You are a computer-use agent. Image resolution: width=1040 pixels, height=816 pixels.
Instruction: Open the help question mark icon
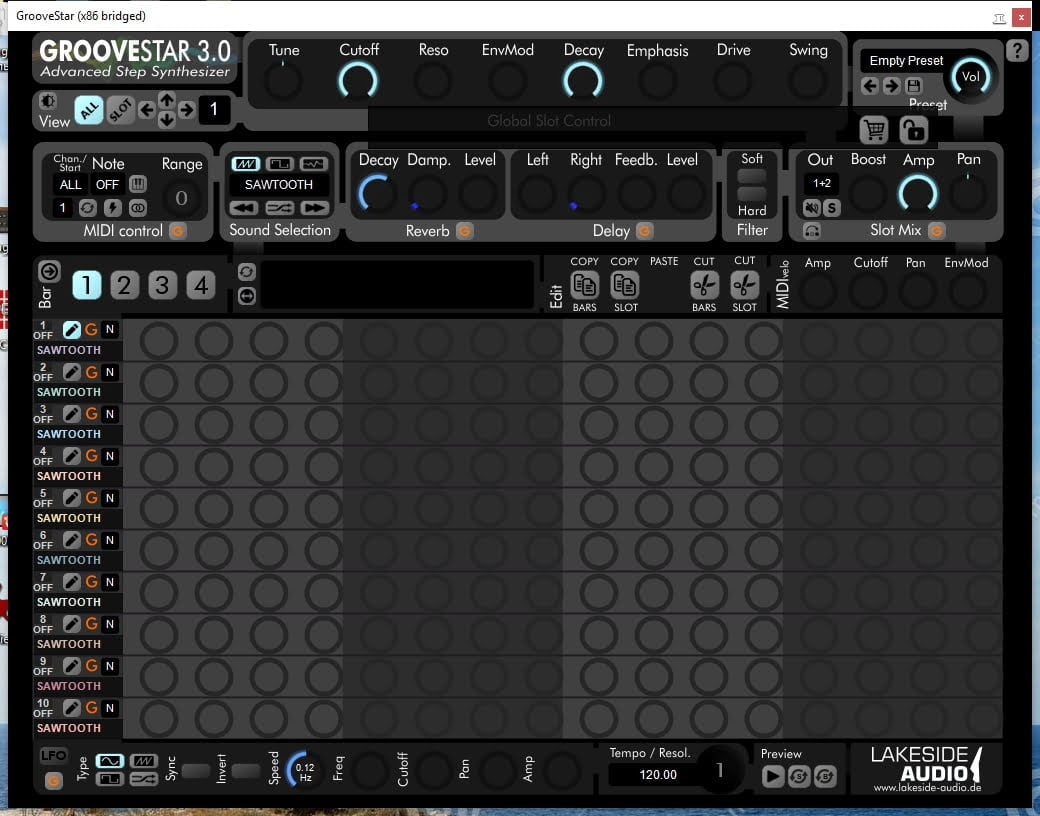point(1017,51)
